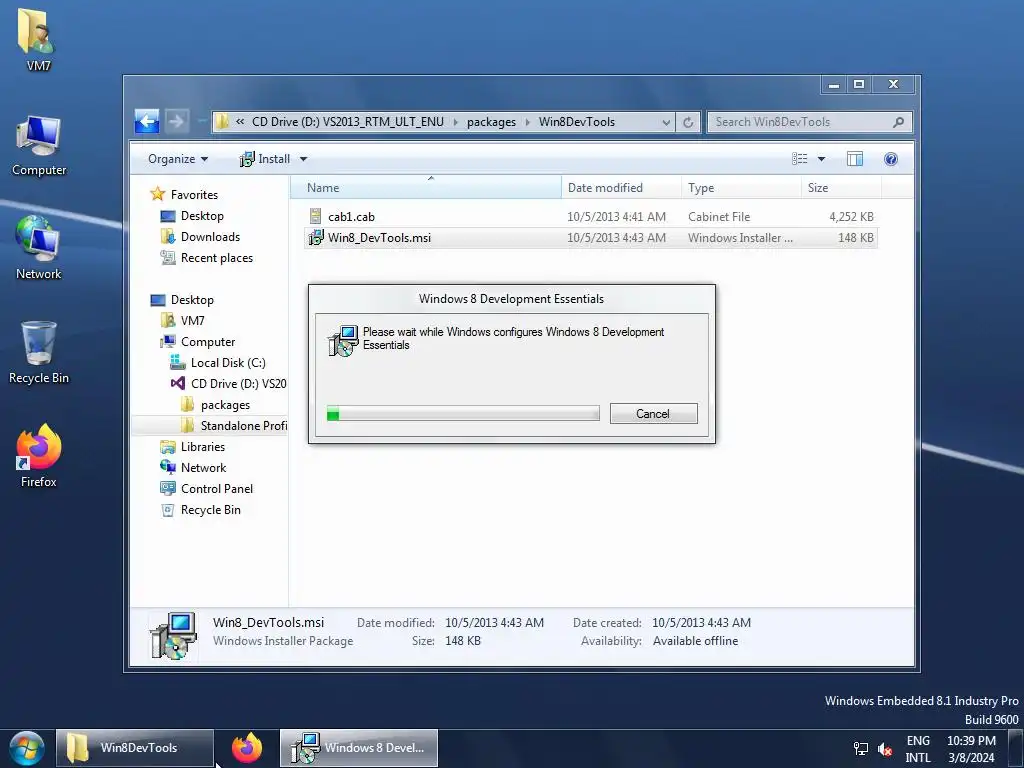Open the view options dropdown arrow
Viewport: 1024px width, 768px height.
(x=822, y=159)
